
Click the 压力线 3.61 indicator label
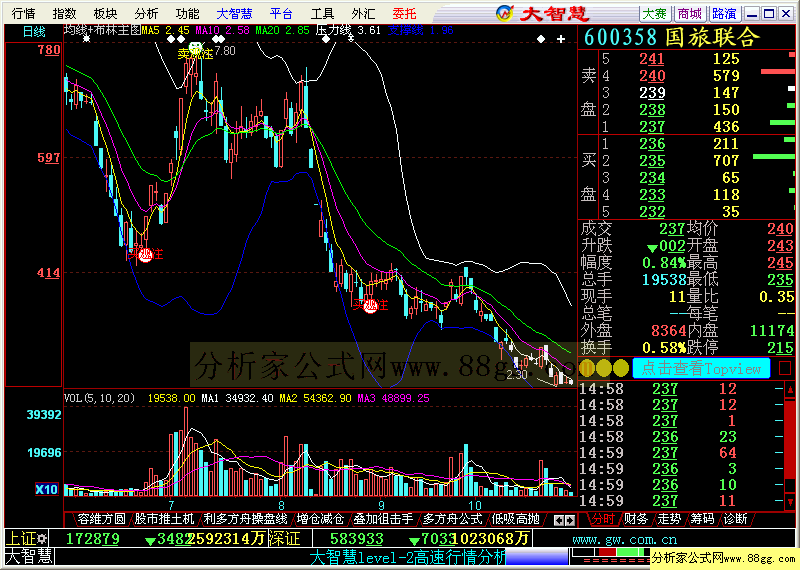348,31
